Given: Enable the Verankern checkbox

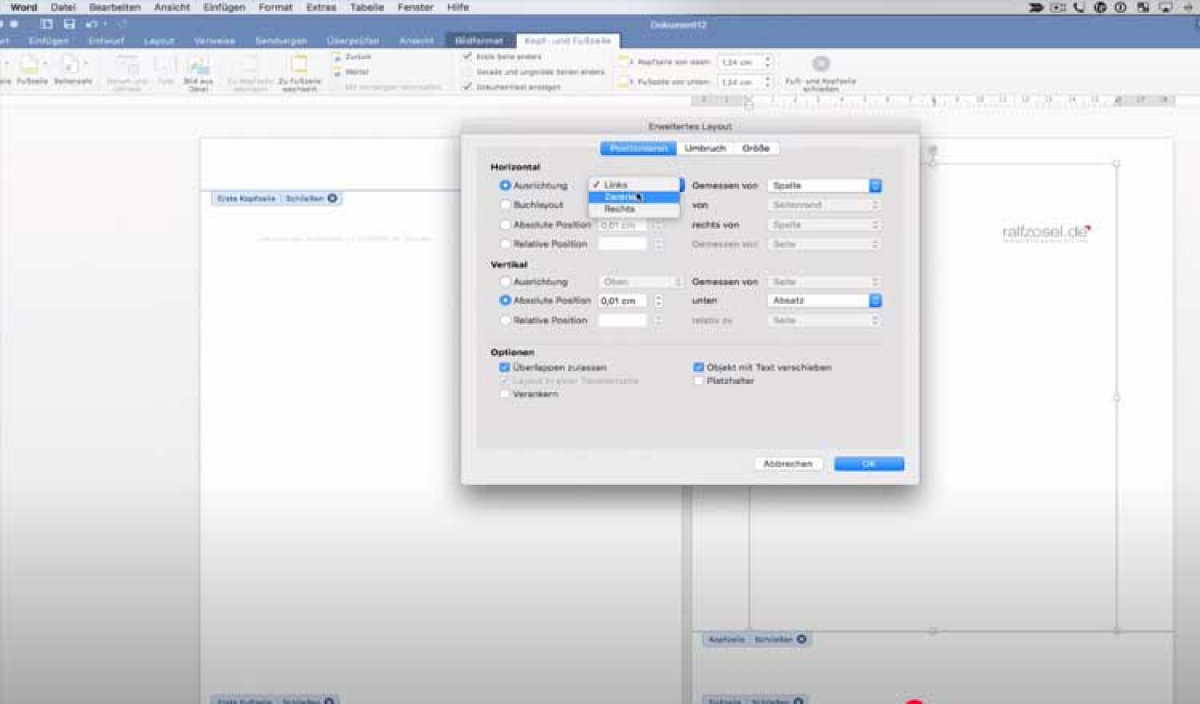Looking at the screenshot, I should point(505,394).
